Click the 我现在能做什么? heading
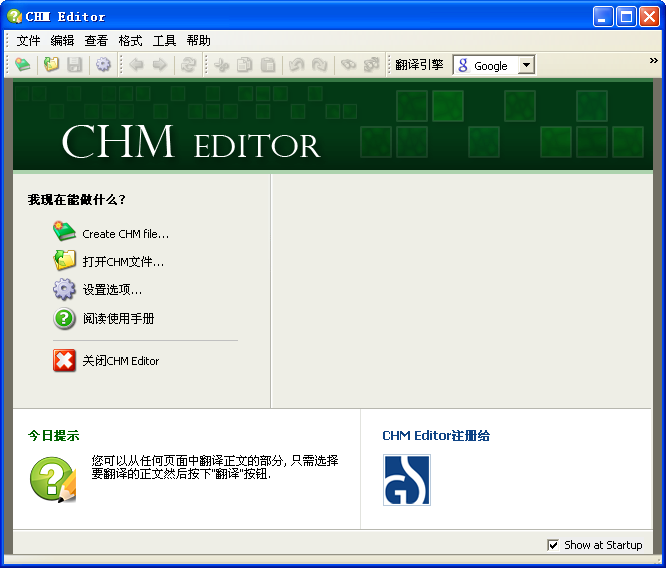 [76, 200]
